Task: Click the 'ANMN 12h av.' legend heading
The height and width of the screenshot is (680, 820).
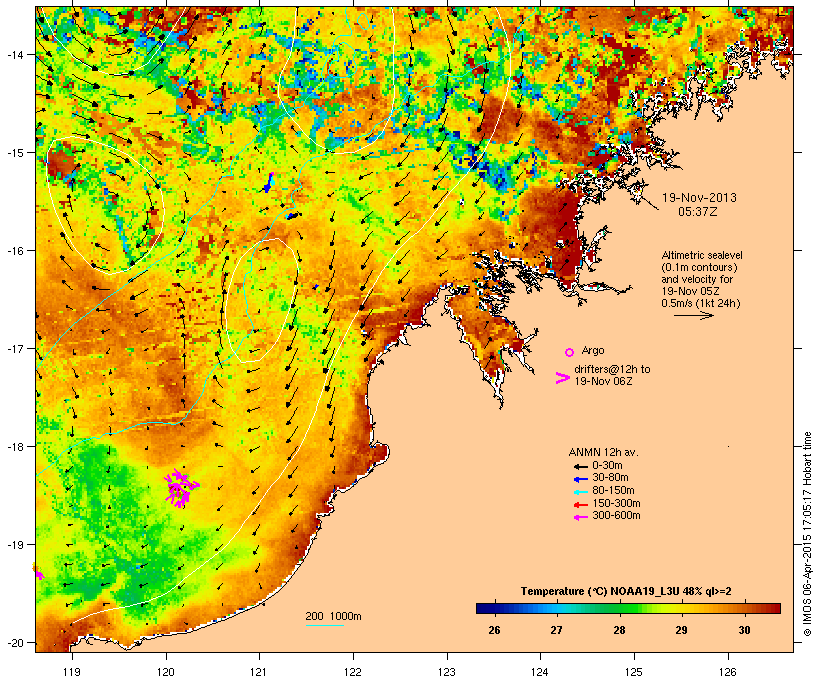Action: click(x=603, y=452)
